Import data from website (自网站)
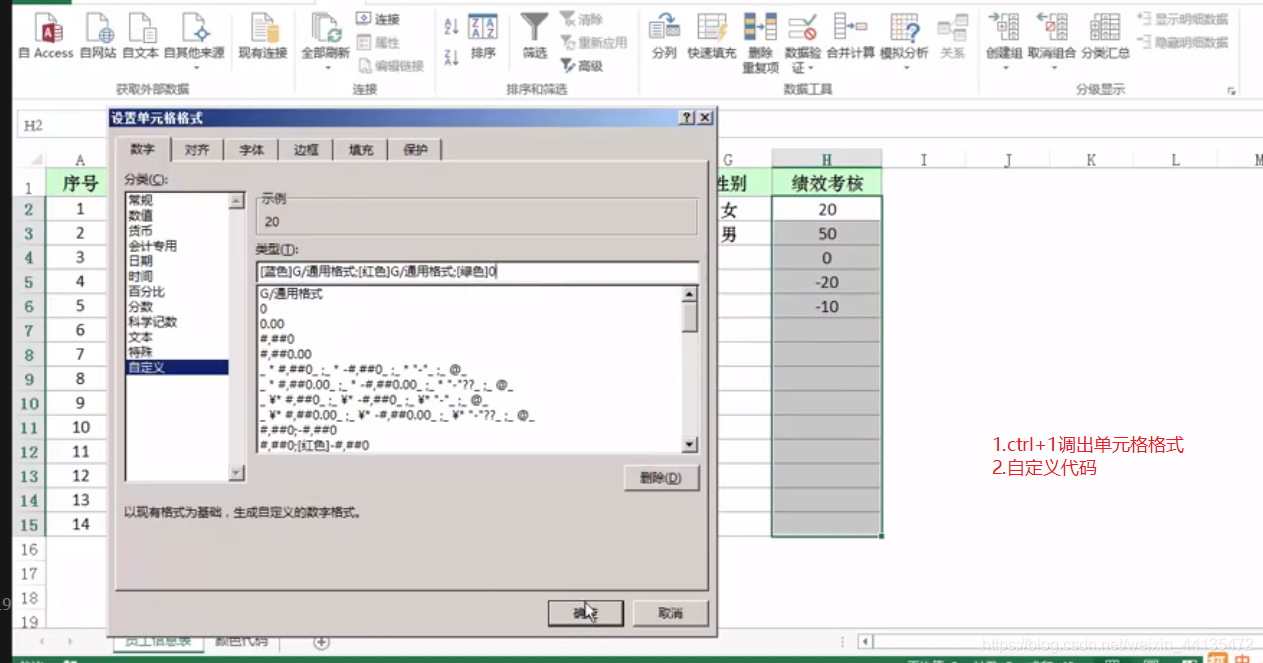 coord(98,36)
